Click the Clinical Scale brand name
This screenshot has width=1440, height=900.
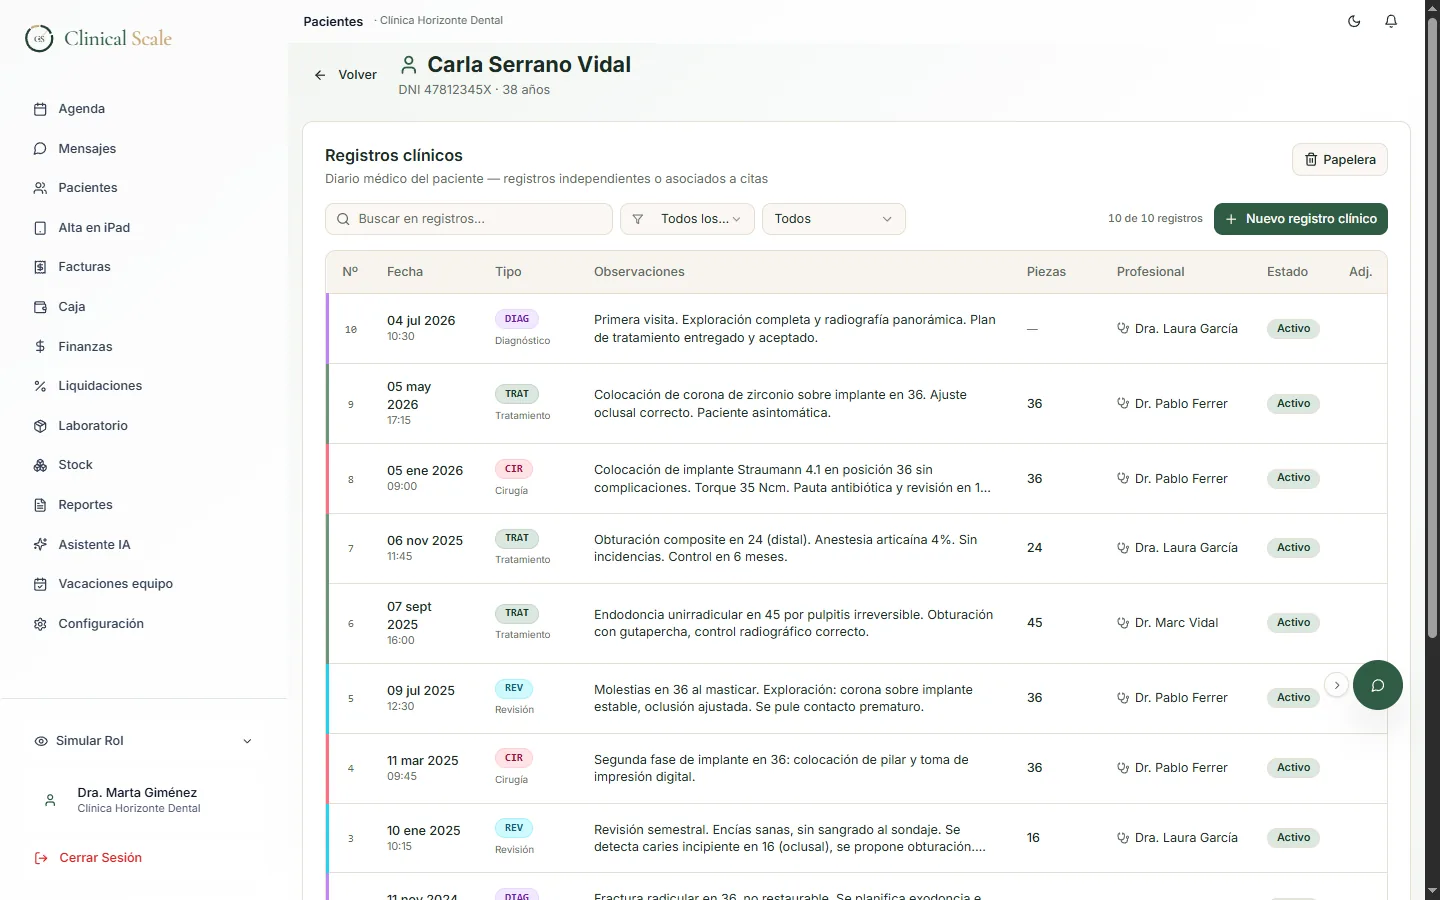tap(118, 39)
